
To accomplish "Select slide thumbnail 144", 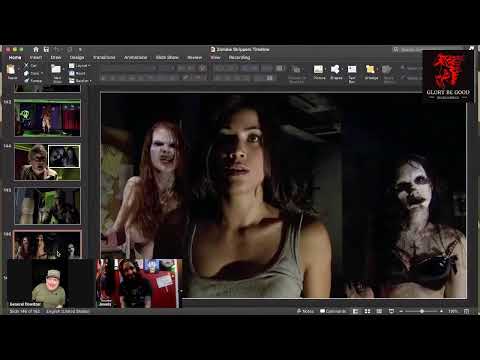I will tap(47, 162).
